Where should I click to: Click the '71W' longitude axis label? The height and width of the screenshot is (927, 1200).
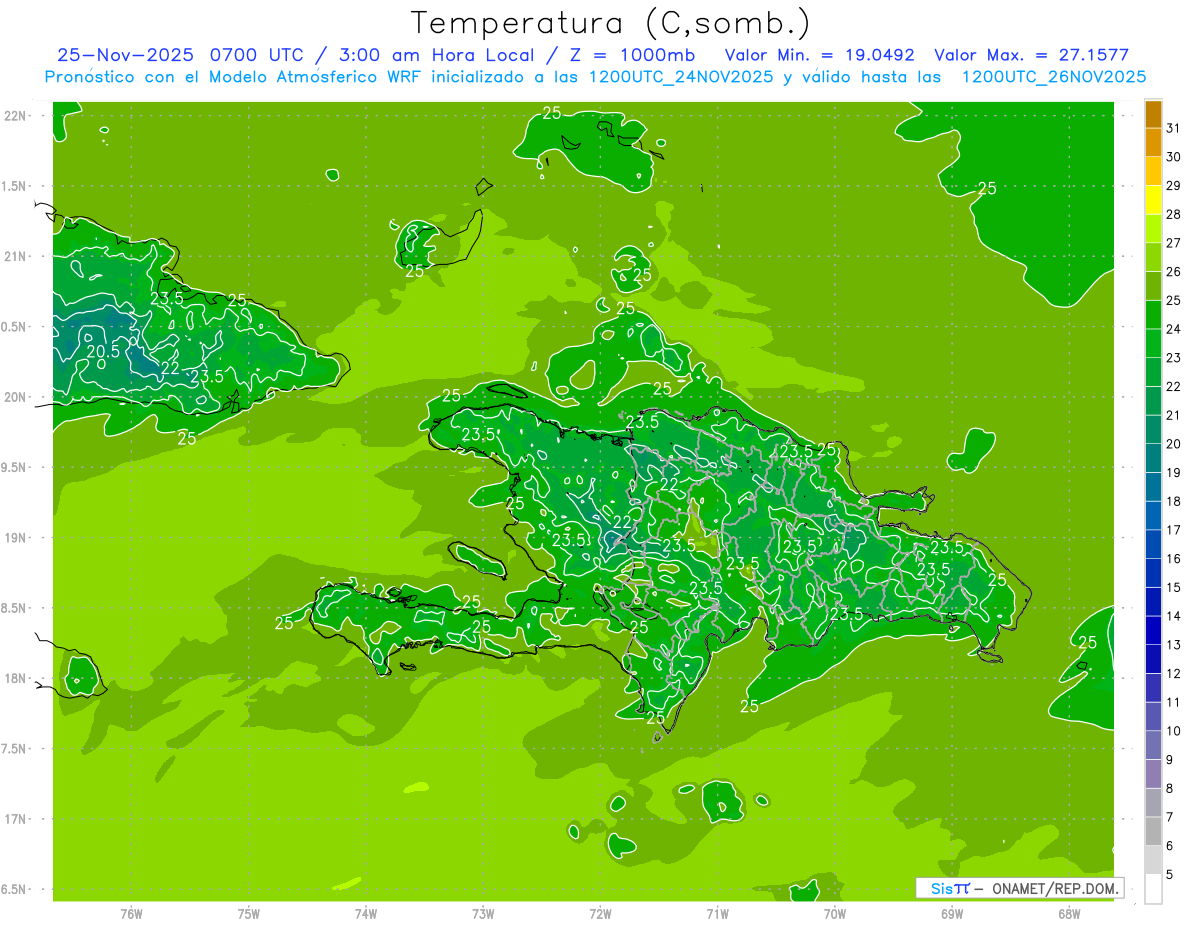pos(717,913)
